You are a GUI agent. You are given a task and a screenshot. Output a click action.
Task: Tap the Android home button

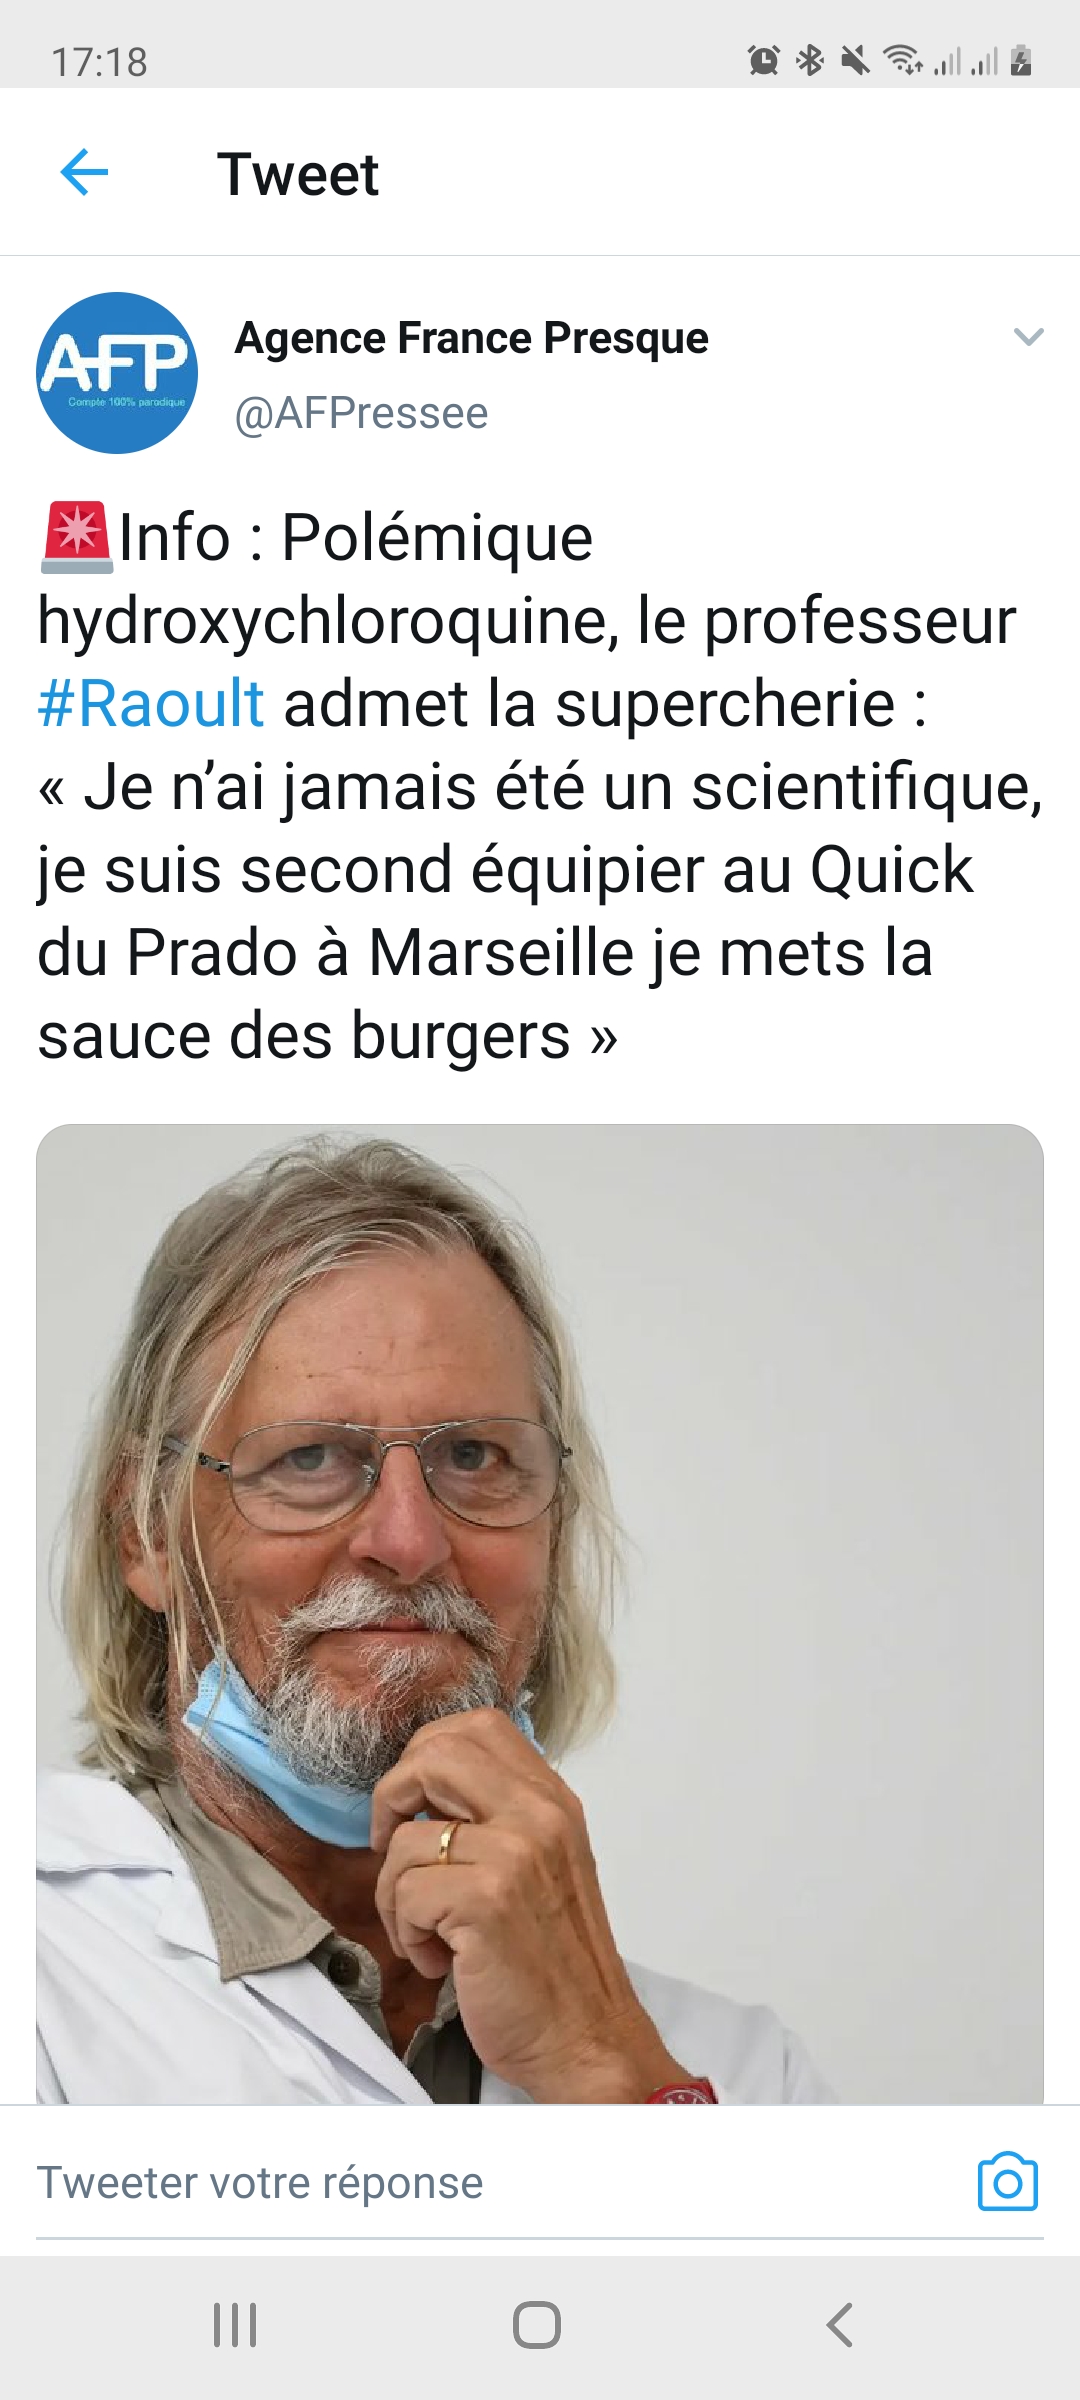(x=537, y=2325)
